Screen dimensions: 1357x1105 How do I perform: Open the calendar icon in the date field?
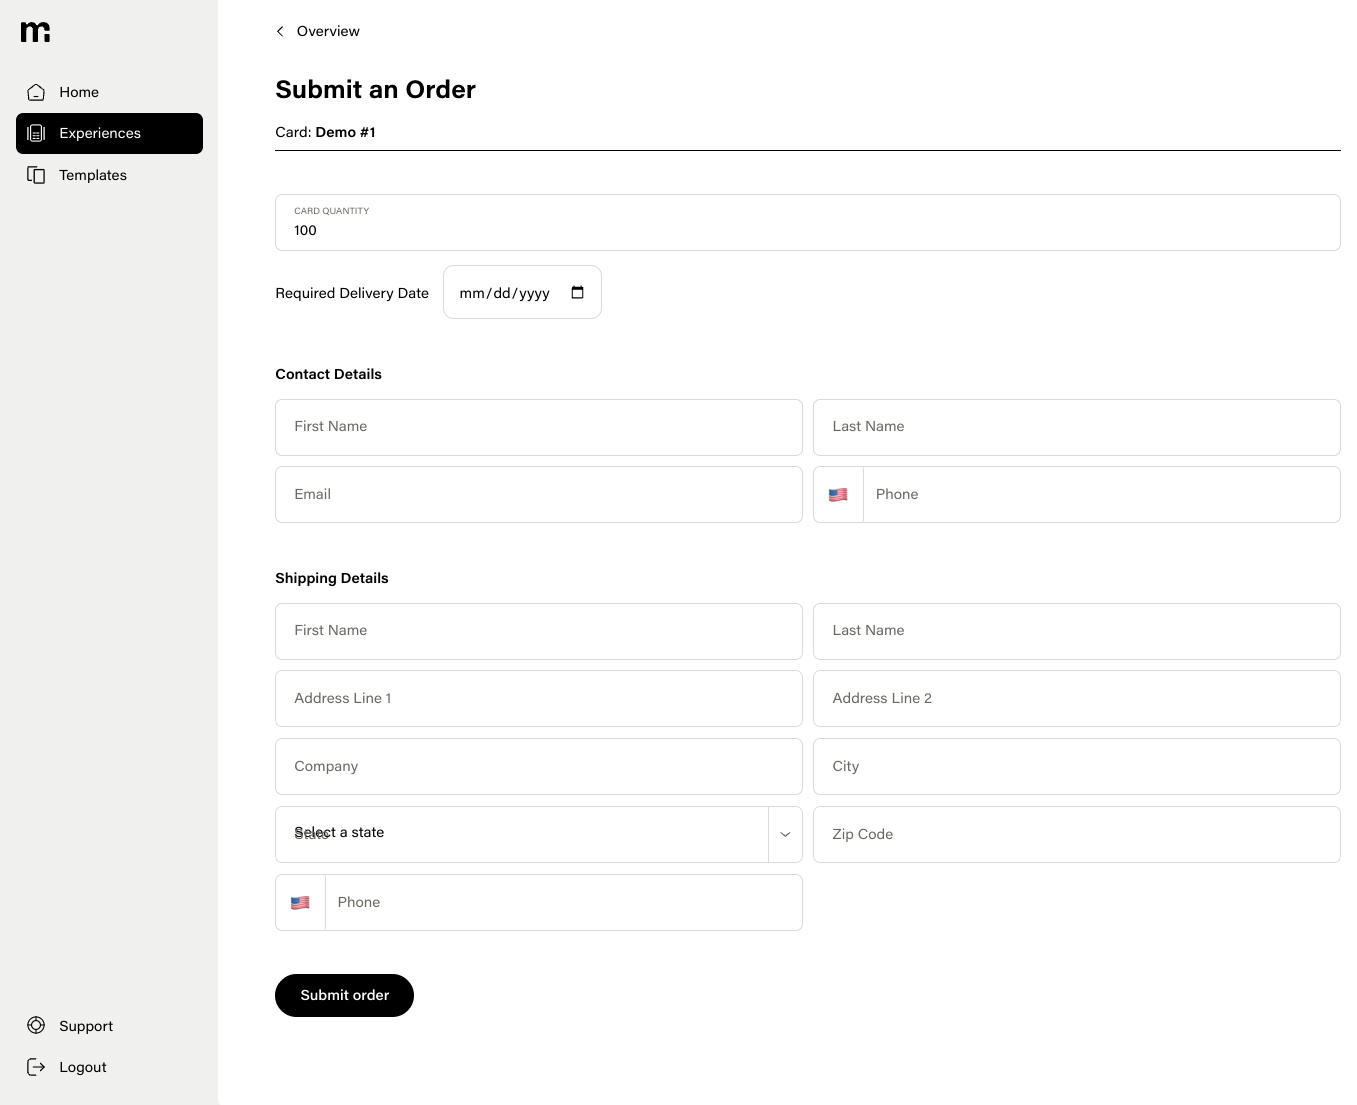click(578, 292)
